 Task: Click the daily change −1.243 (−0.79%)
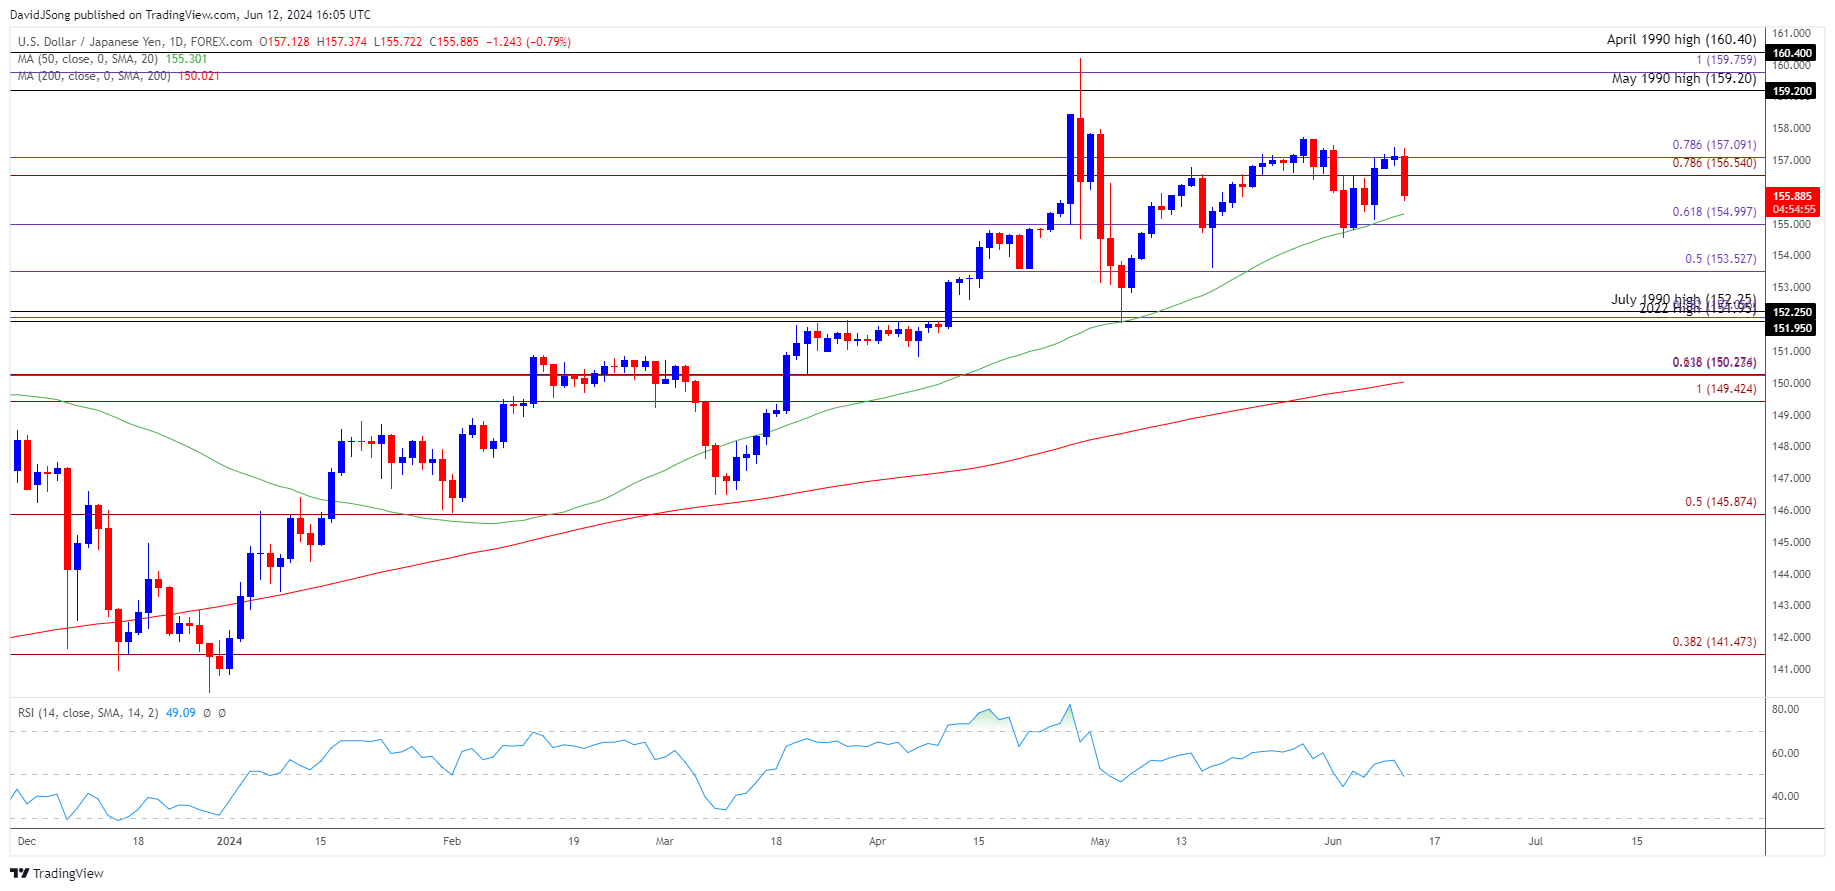(528, 42)
